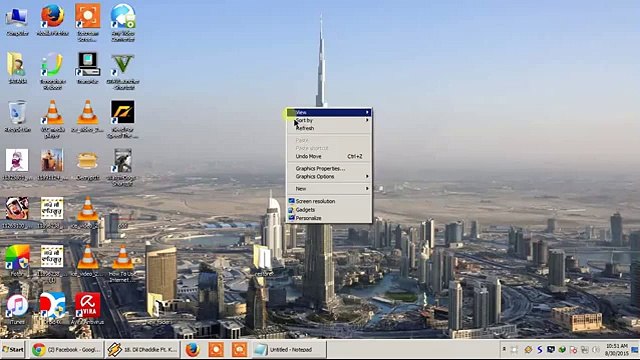This screenshot has height=360, width=640.
Task: Expand the New submenu arrow
Action: 367,189
